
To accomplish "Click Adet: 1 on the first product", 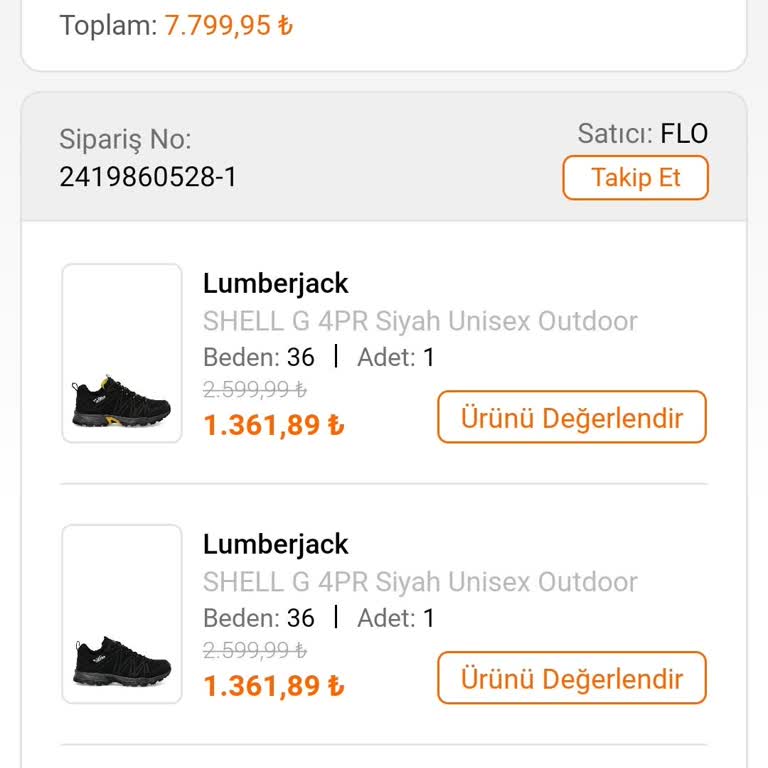I will pyautogui.click(x=396, y=357).
